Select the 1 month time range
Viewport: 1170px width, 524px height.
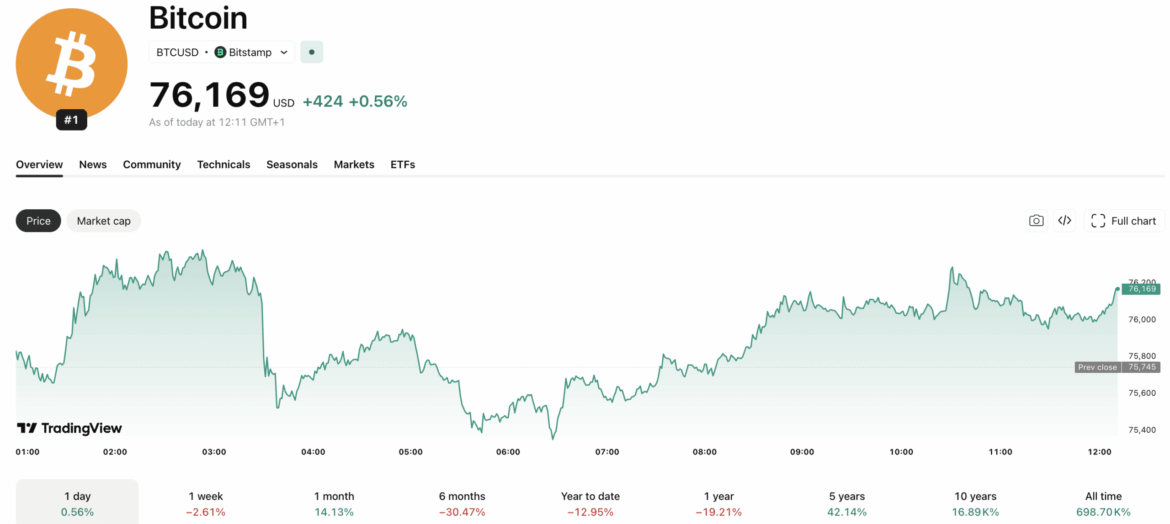click(x=334, y=503)
